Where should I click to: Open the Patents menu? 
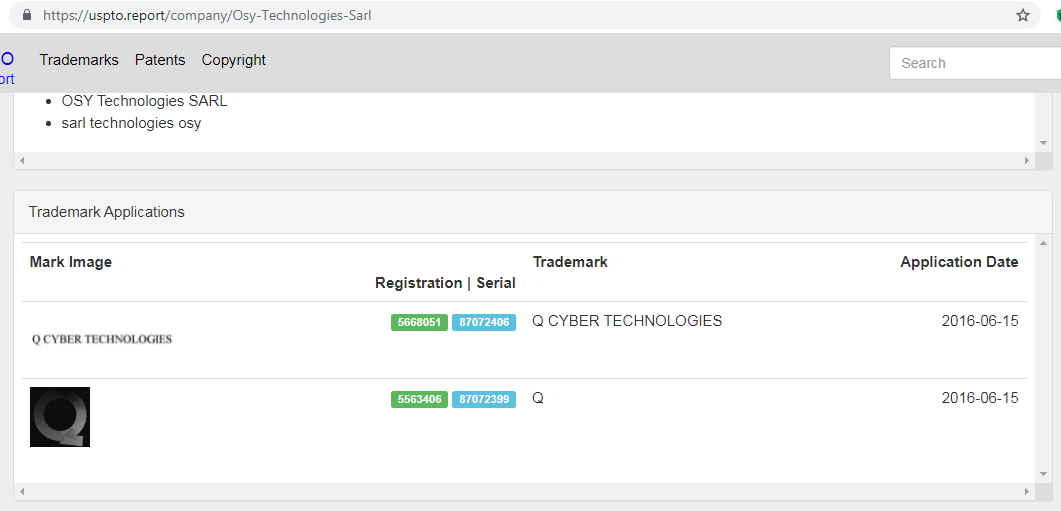tap(160, 60)
